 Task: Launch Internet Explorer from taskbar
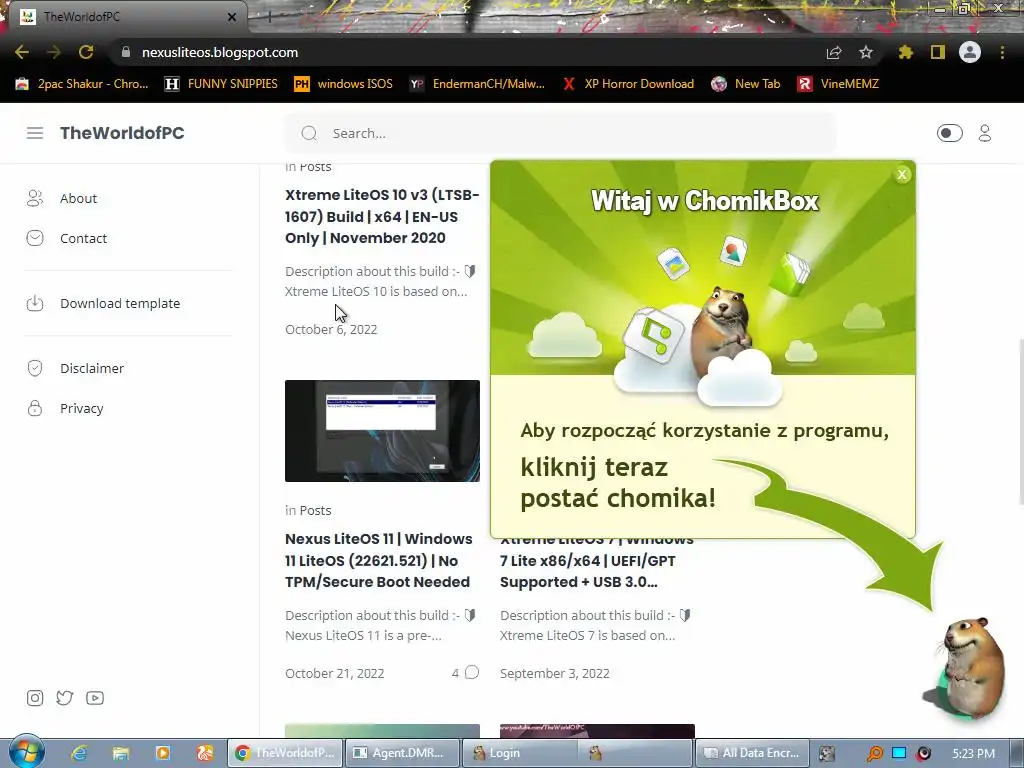(79, 753)
